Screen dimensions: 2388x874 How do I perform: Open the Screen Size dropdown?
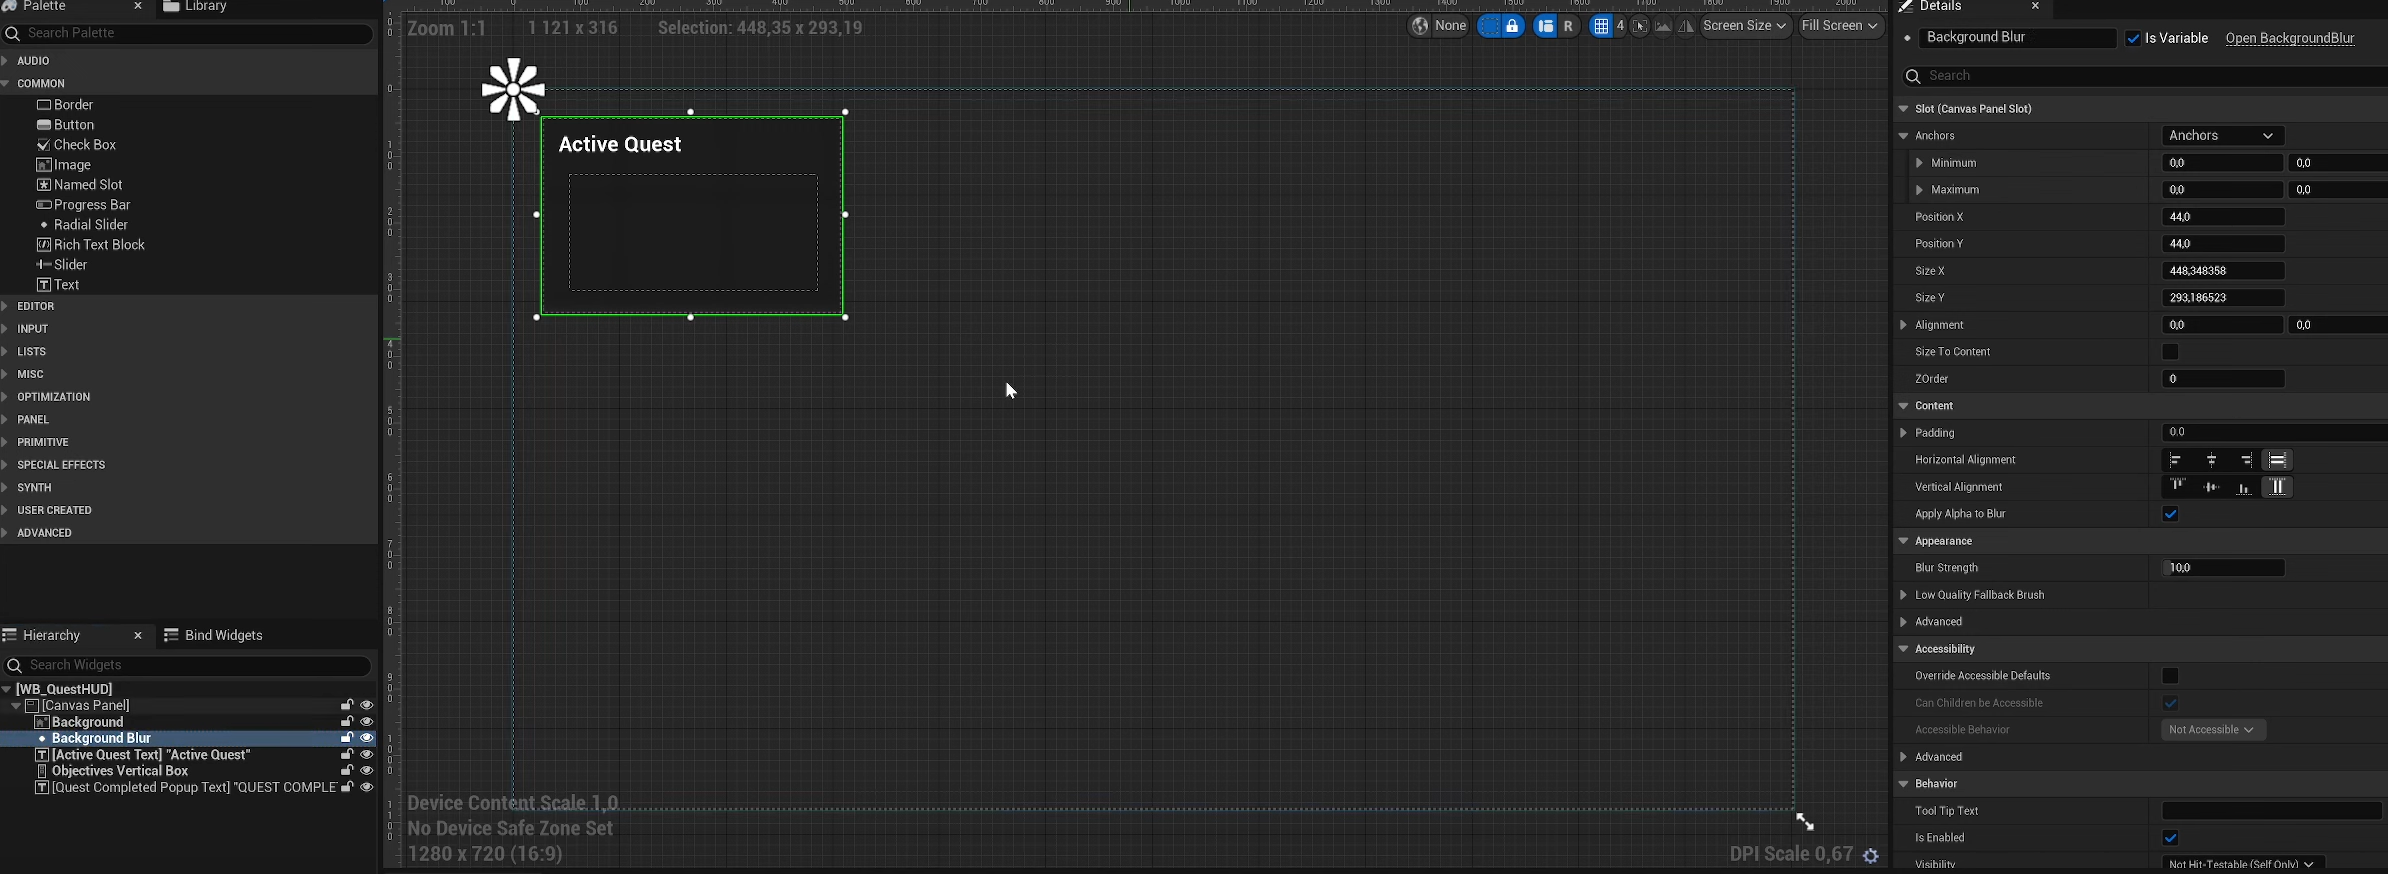[1745, 27]
